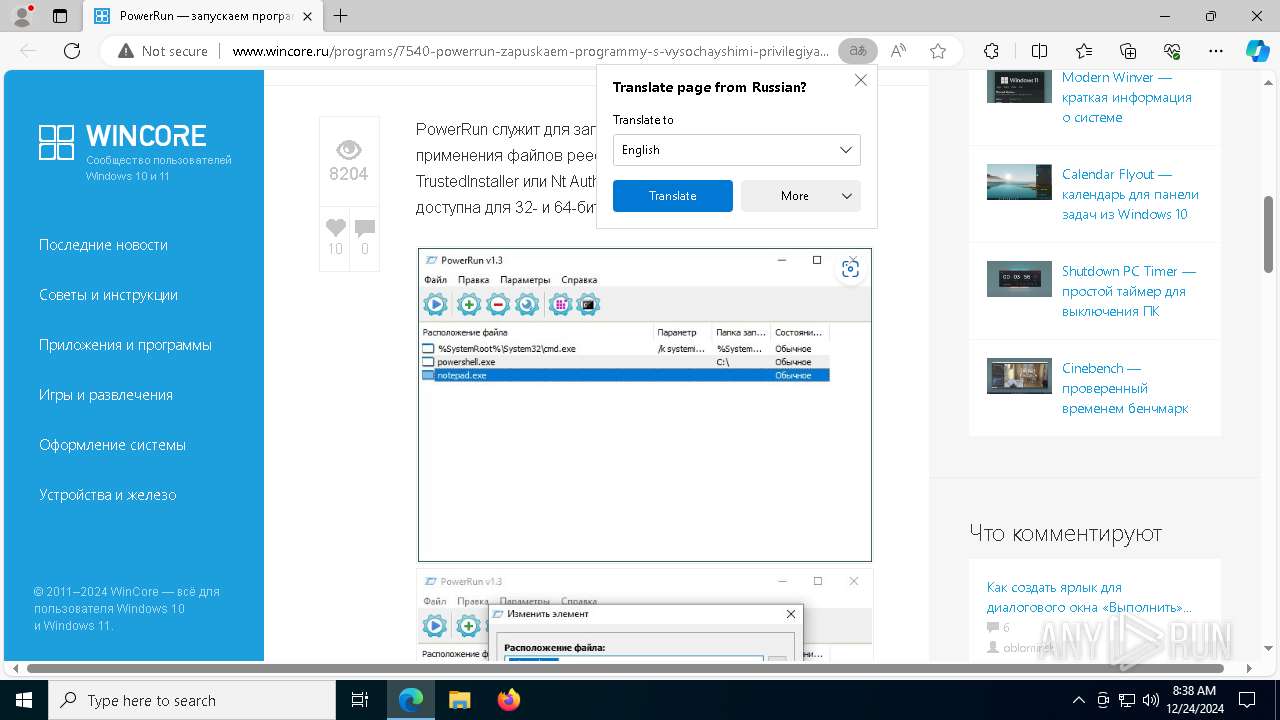Image resolution: width=1280 pixels, height=720 pixels.
Task: Open a new tab with plus icon
Action: pyautogui.click(x=341, y=16)
